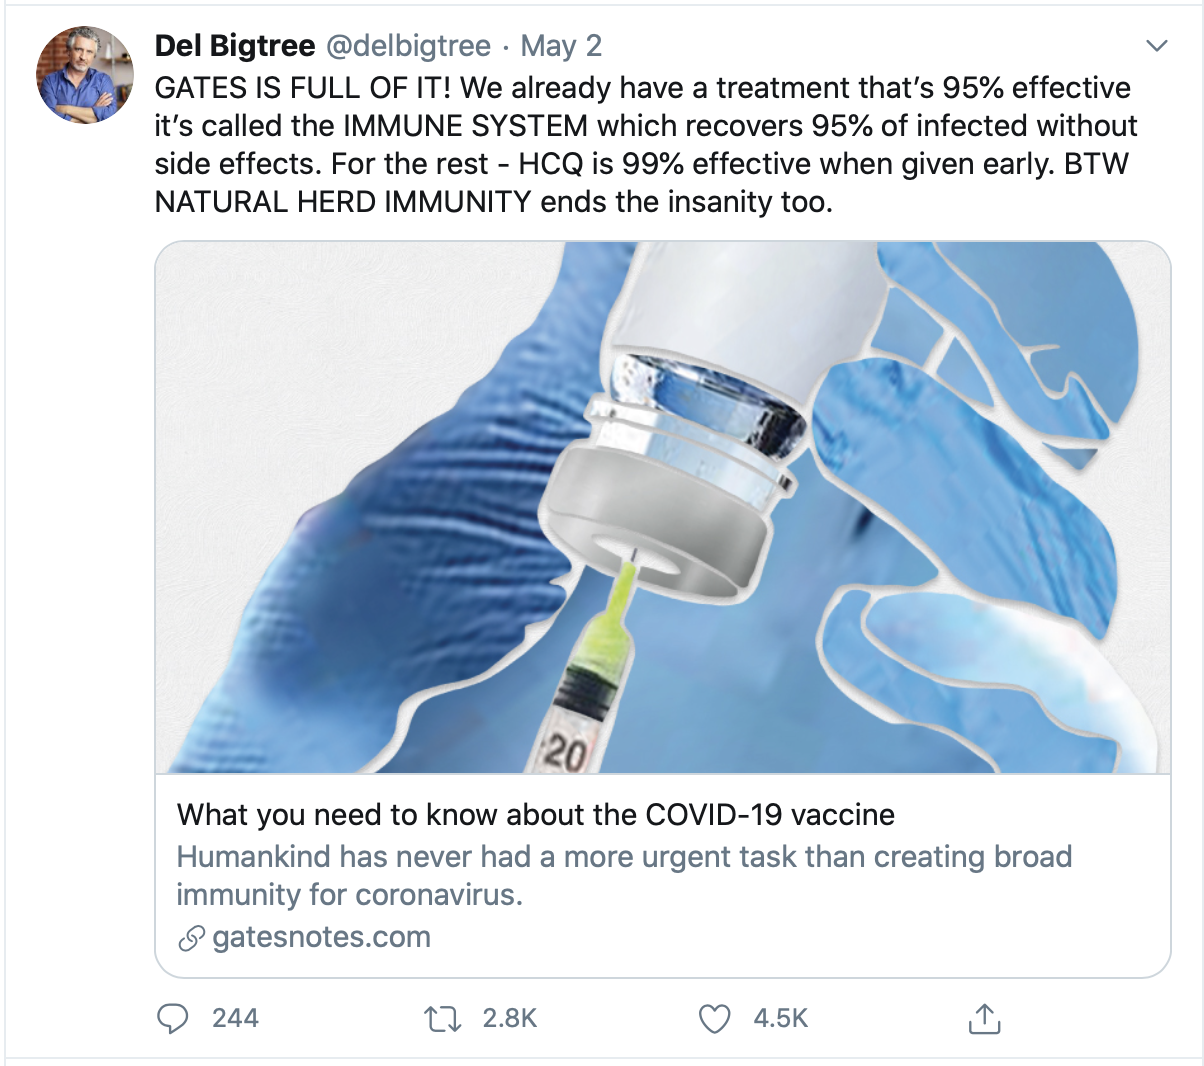Click the COVID-19 vaccine article headline
This screenshot has height=1066, width=1204.
pos(535,815)
